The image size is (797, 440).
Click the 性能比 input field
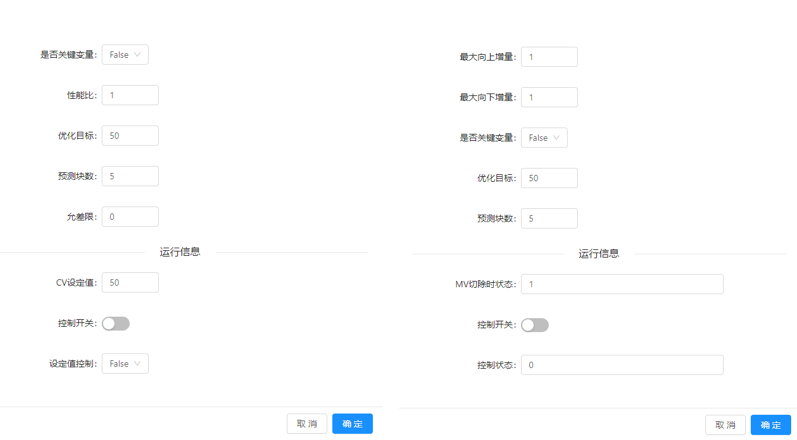130,95
